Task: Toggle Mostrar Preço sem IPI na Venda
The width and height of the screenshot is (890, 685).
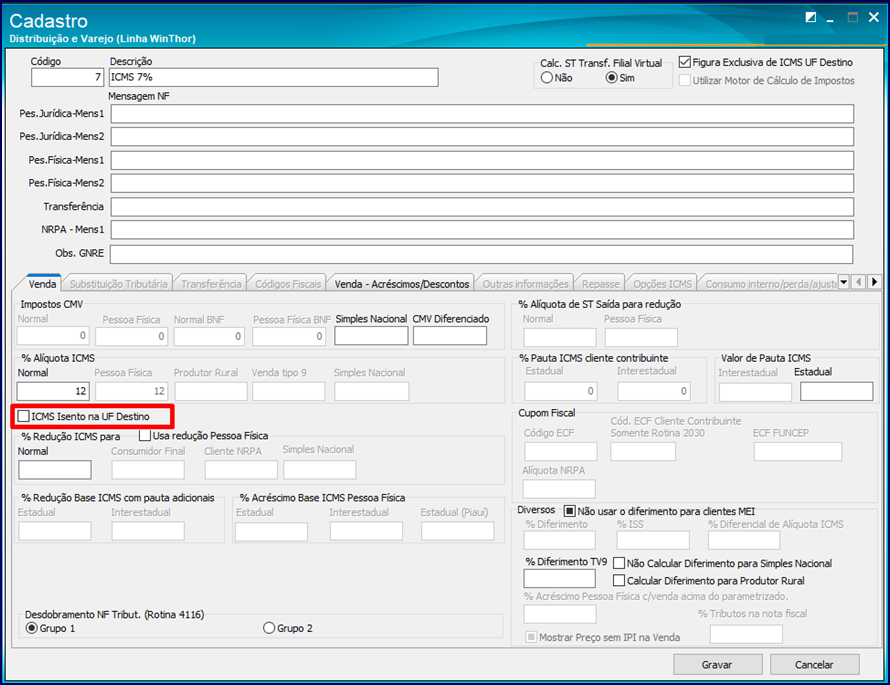Action: click(531, 637)
